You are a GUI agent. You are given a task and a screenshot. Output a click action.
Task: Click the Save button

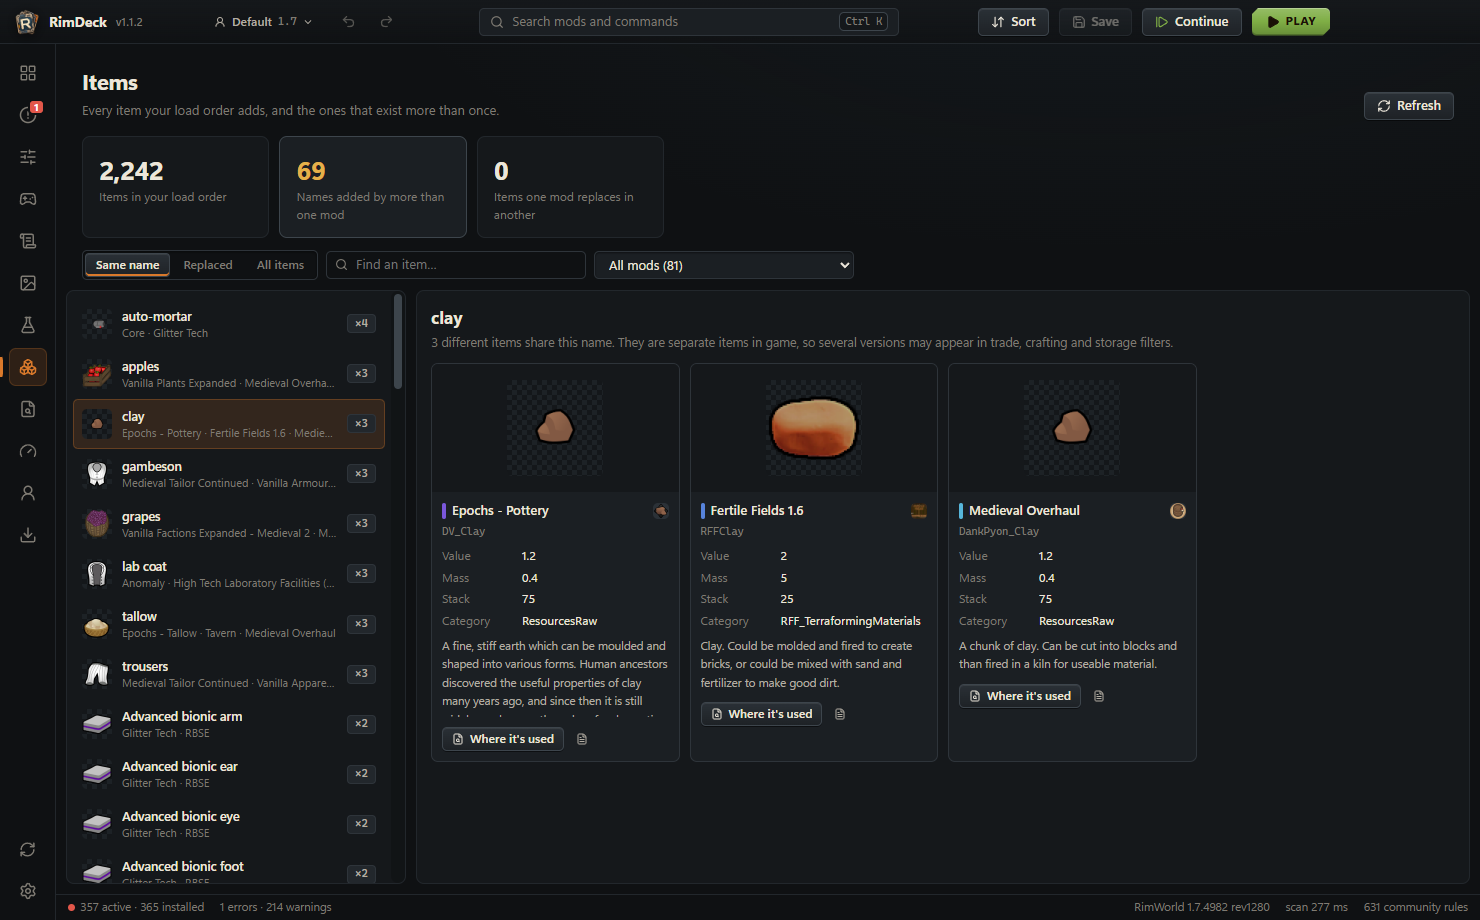pyautogui.click(x=1095, y=22)
